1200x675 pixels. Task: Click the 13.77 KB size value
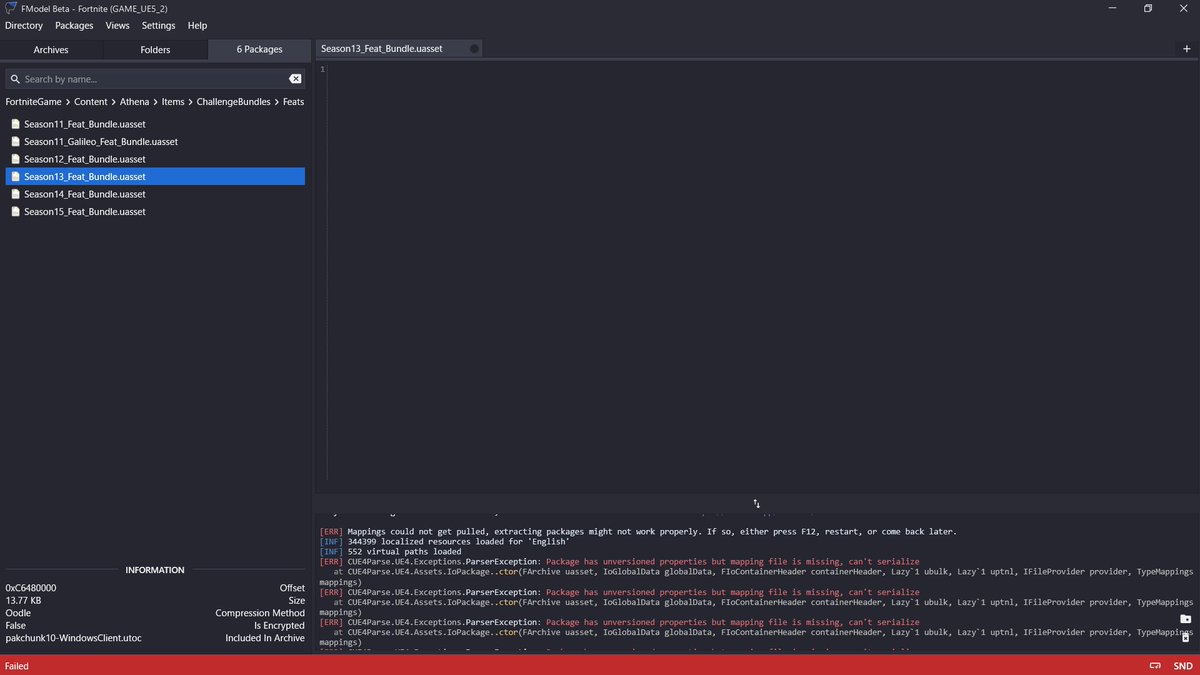click(23, 601)
